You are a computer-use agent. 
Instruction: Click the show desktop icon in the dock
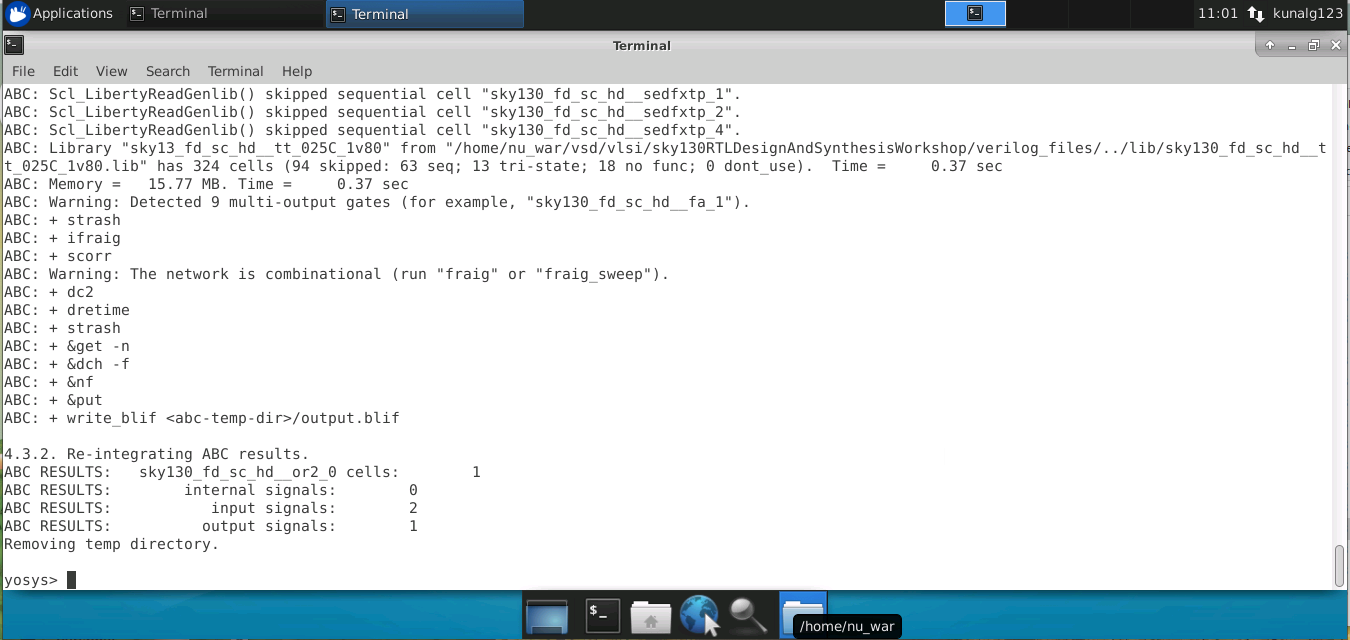click(x=547, y=615)
